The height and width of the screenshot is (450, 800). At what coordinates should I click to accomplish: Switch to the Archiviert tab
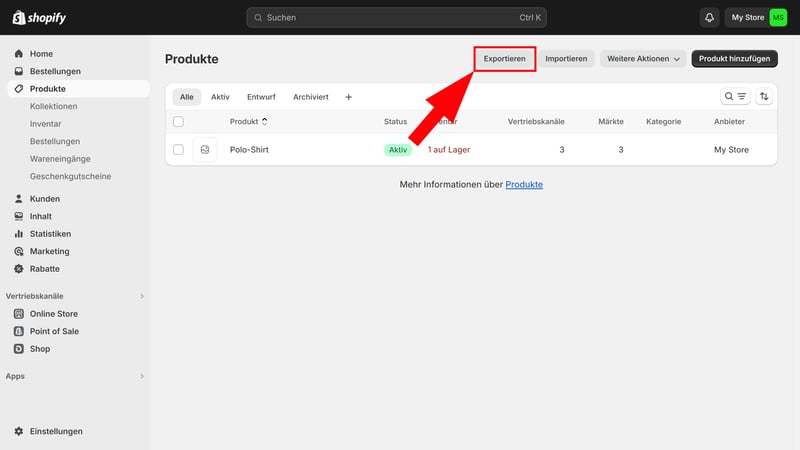pos(311,97)
